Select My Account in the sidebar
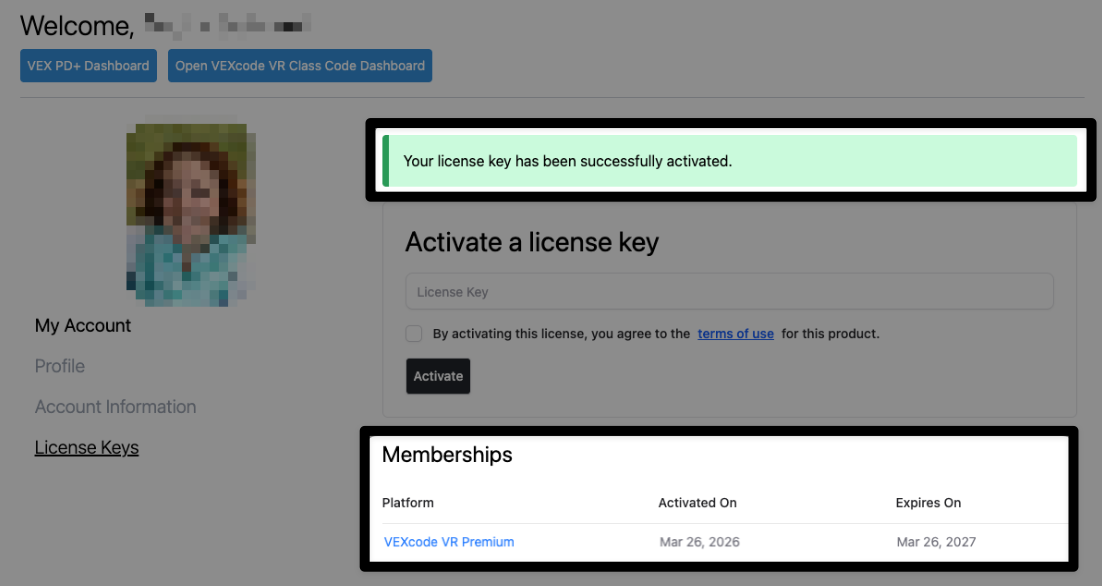Viewport: 1102px width, 586px height. click(x=82, y=325)
